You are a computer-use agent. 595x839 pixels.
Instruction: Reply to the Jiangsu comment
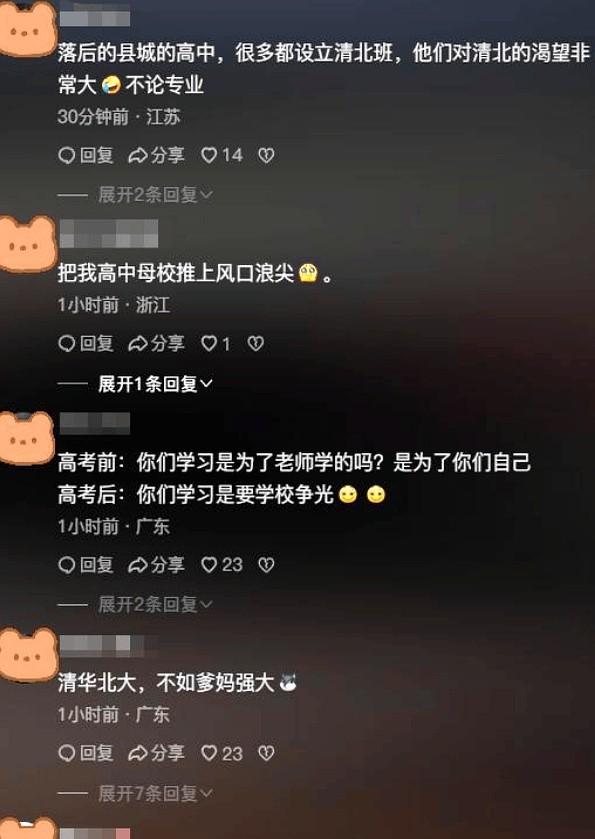86,156
